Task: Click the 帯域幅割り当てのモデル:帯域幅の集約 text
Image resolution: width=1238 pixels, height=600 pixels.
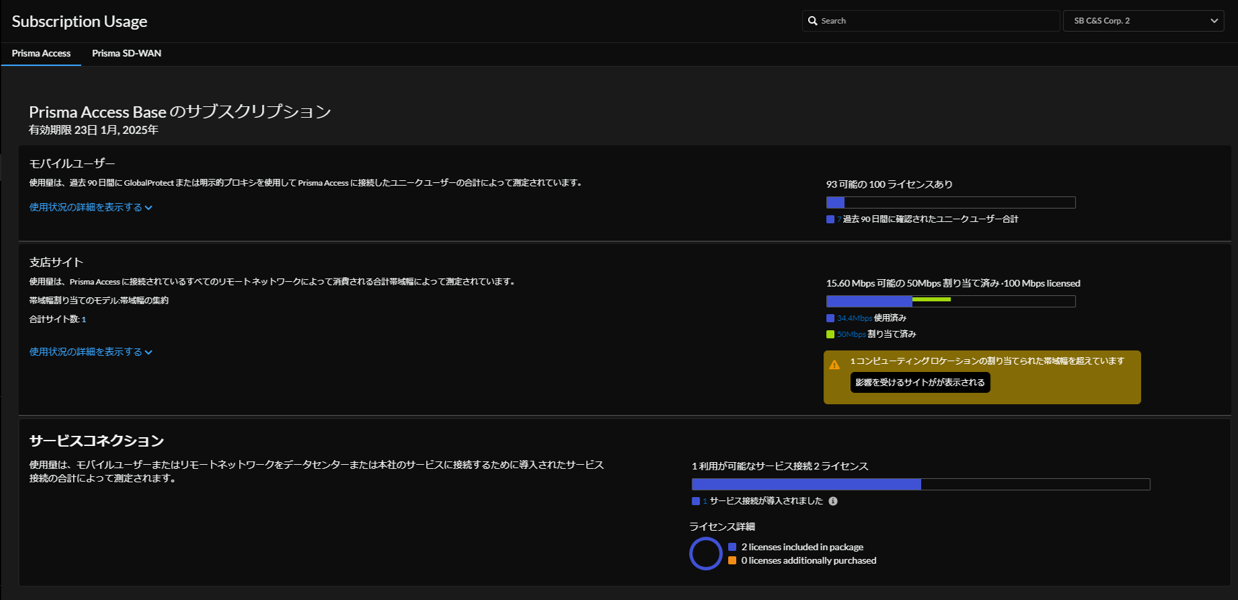Action: coord(99,300)
